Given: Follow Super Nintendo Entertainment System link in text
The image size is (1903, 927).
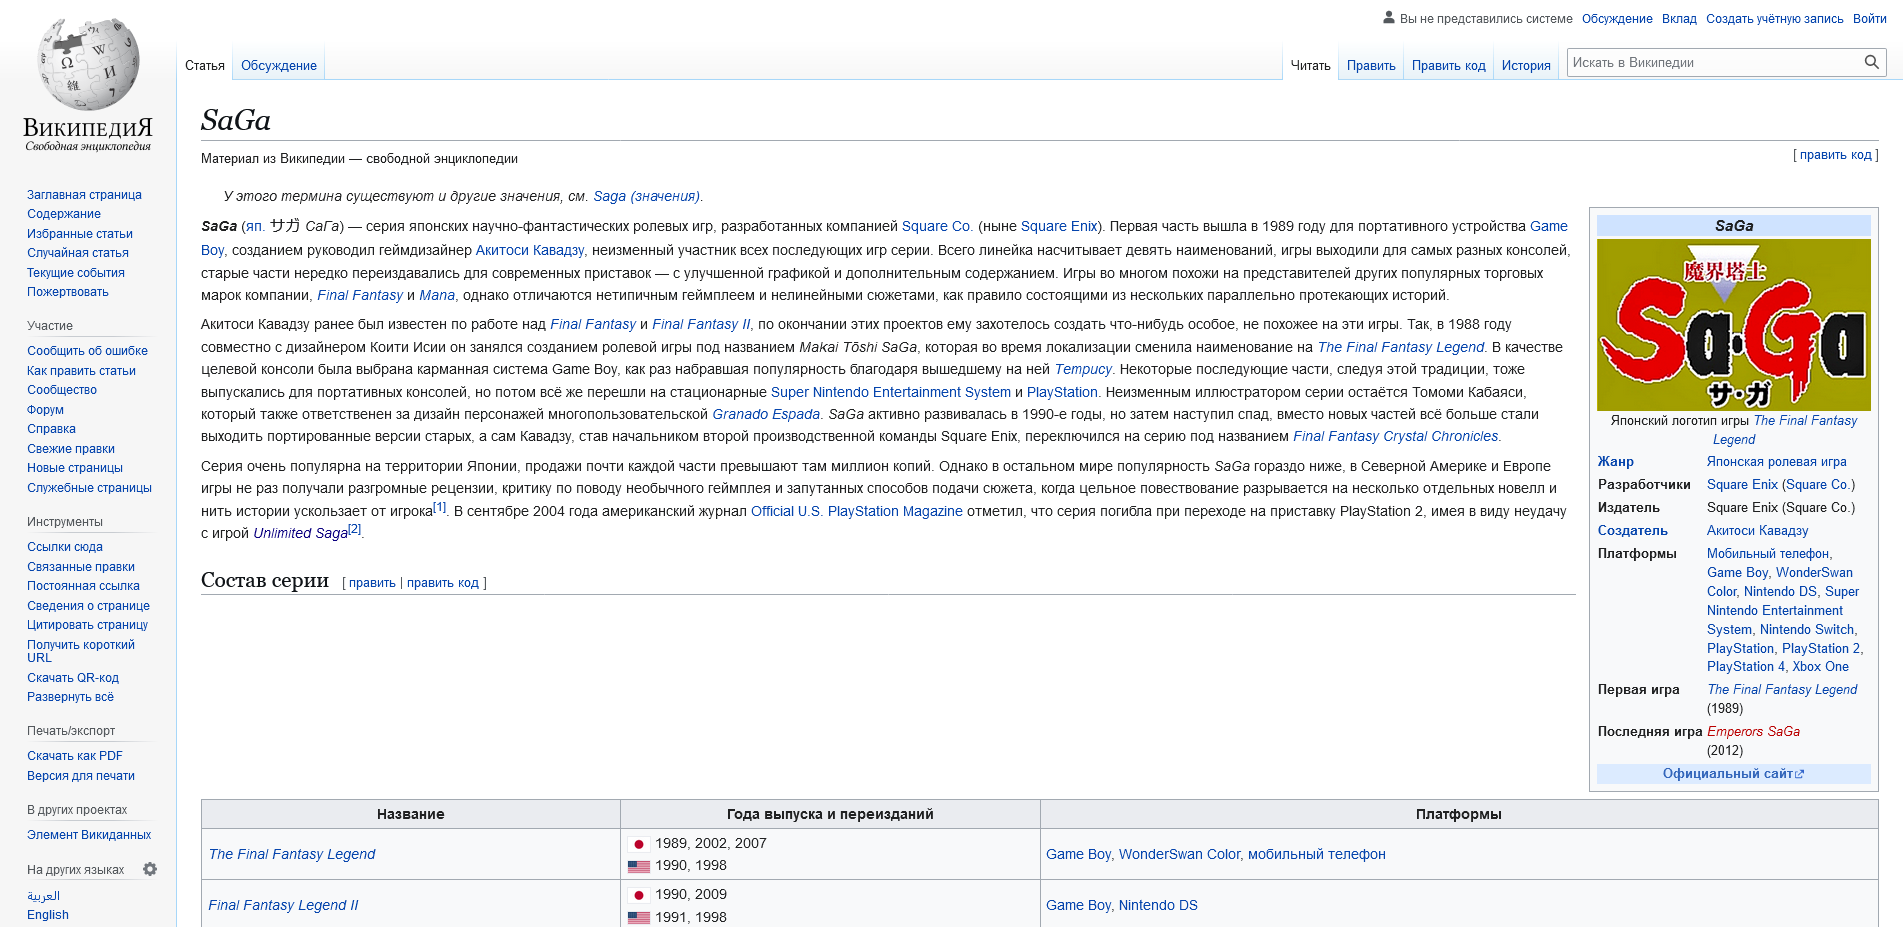Looking at the screenshot, I should pos(891,392).
